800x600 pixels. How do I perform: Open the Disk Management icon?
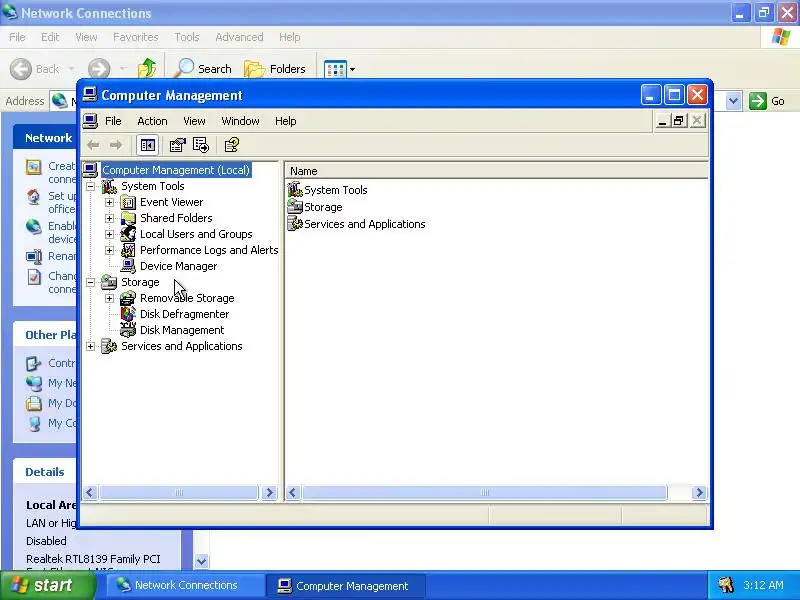point(128,330)
